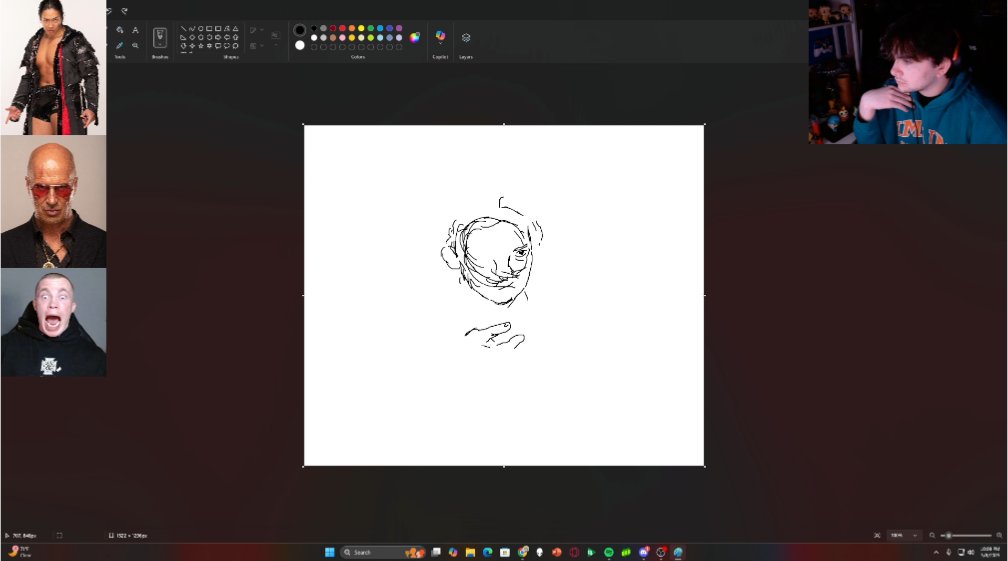1008x561 pixels.
Task: Toggle the Layers panel
Action: (x=466, y=38)
